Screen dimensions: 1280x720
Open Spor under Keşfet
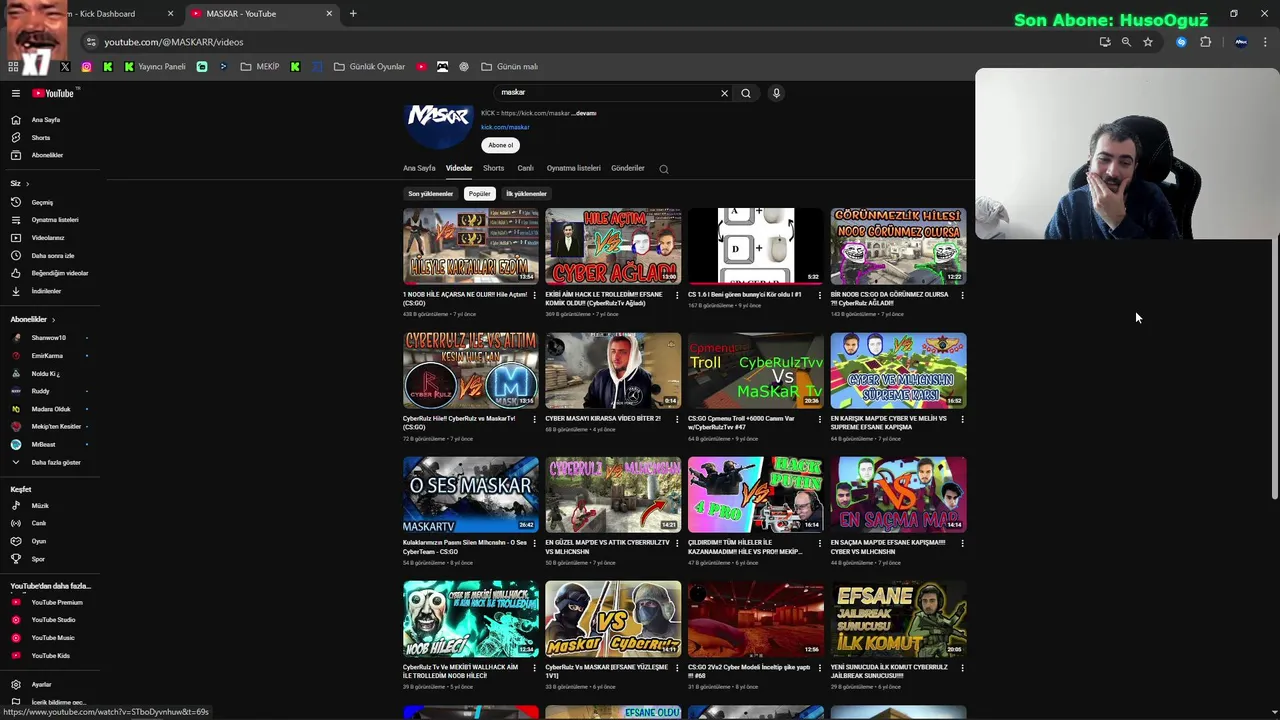38,559
